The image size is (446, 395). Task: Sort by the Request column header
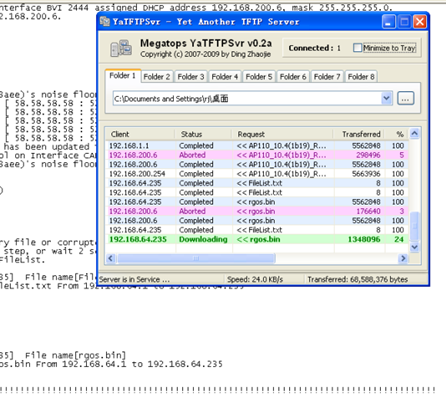tap(282, 134)
